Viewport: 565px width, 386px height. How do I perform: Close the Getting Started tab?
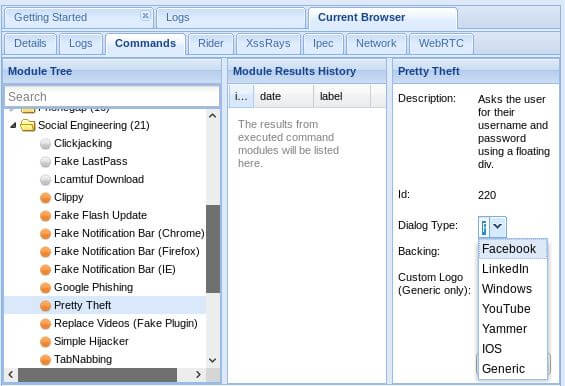(145, 15)
